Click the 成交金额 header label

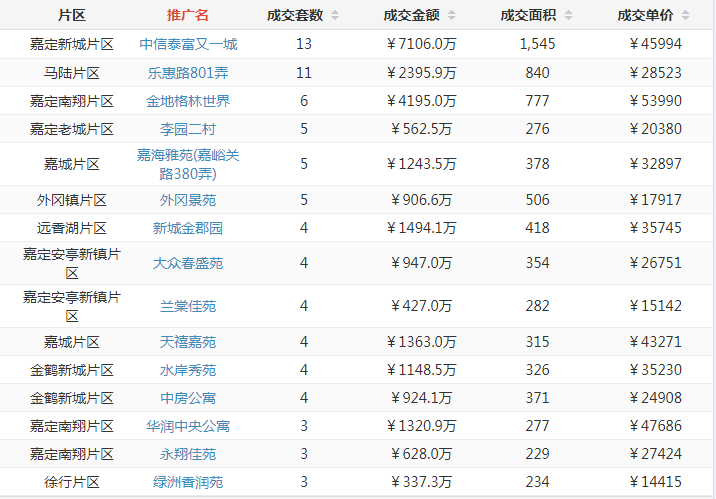[411, 15]
